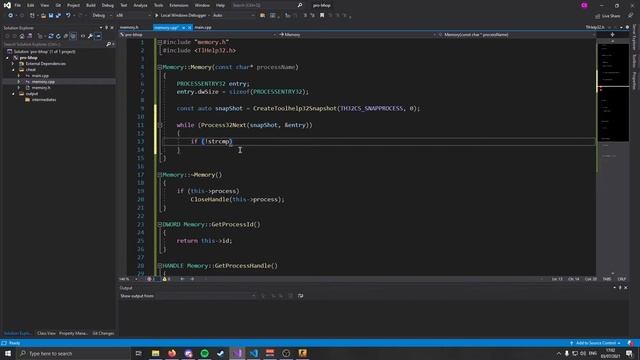
Task: Switch to the Property Manager tab
Action: coord(73,333)
